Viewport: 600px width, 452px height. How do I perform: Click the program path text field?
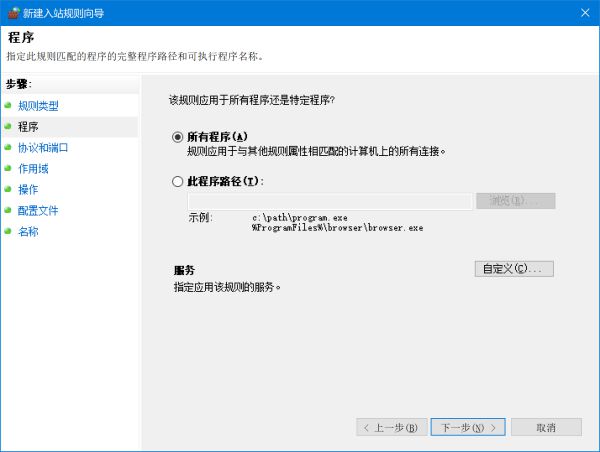point(322,201)
